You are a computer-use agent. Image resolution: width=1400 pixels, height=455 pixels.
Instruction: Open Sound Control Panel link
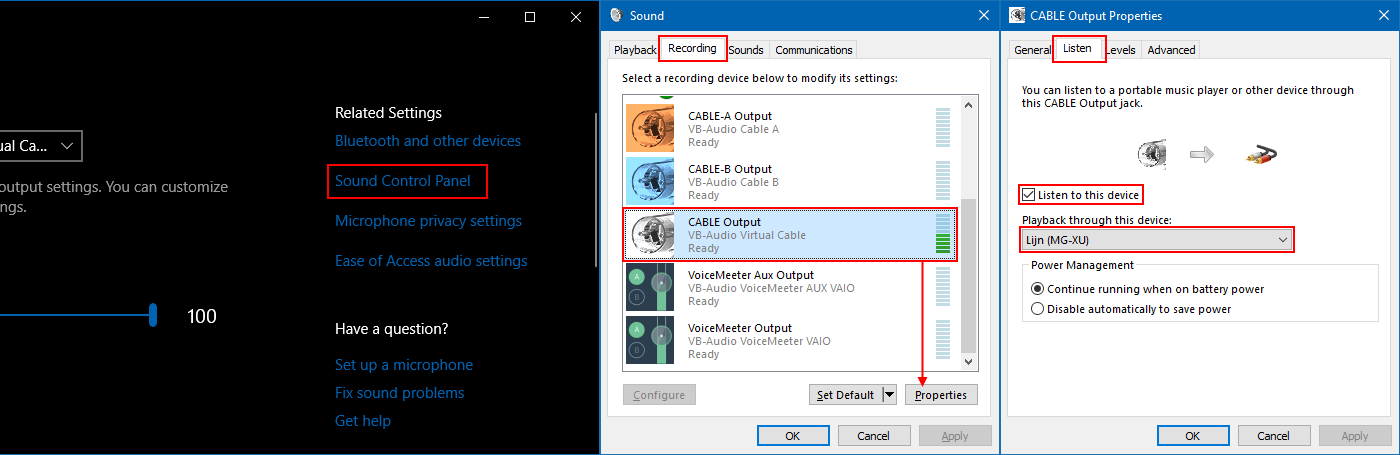click(401, 181)
